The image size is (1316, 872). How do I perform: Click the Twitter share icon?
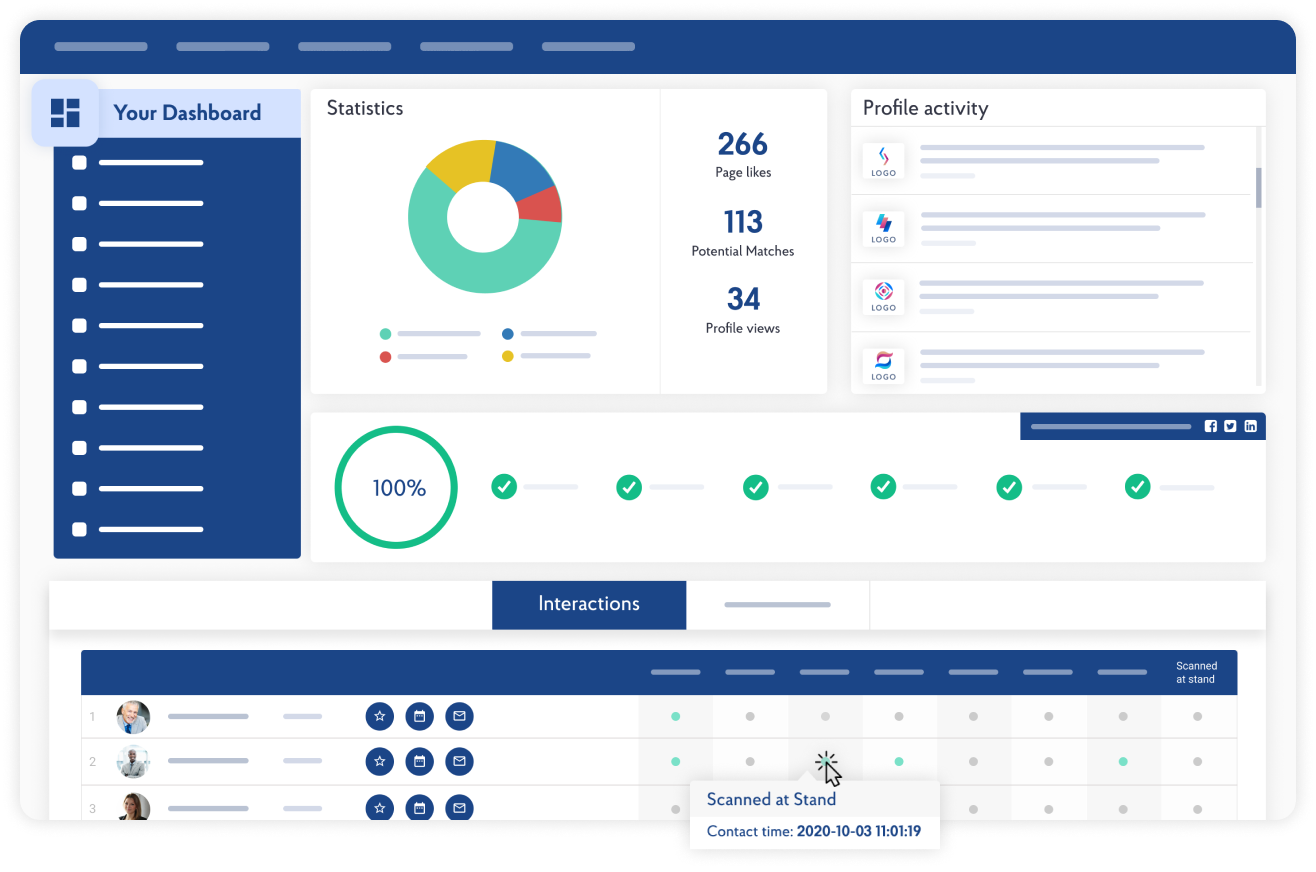[x=1230, y=426]
